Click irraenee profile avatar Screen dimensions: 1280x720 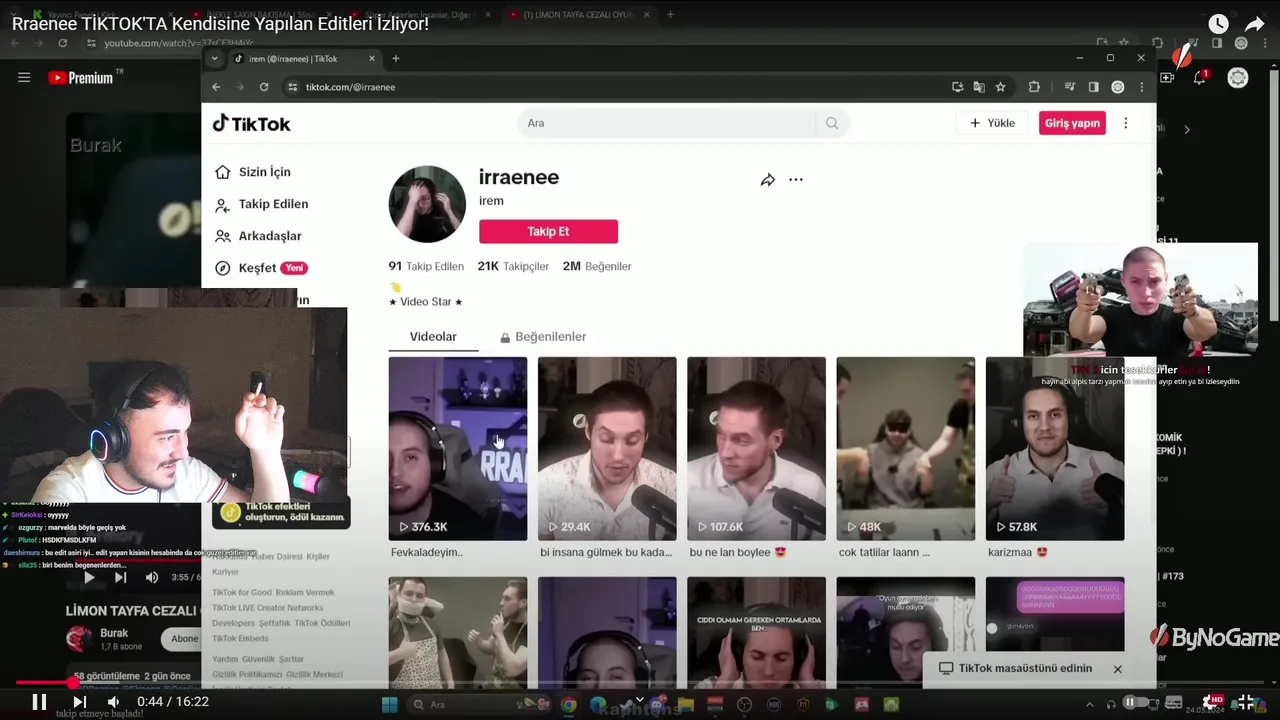click(x=427, y=204)
